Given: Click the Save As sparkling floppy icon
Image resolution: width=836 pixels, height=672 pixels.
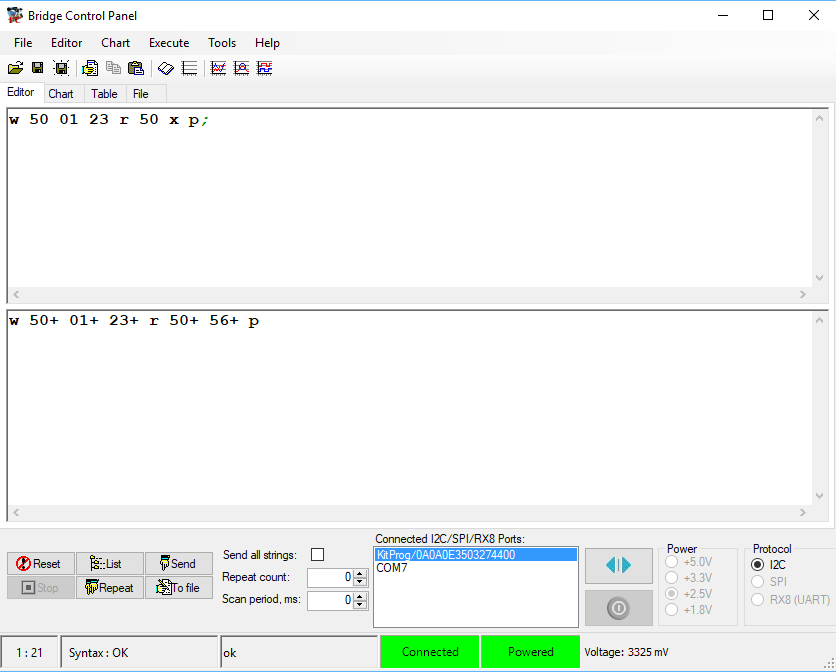Looking at the screenshot, I should pos(61,68).
